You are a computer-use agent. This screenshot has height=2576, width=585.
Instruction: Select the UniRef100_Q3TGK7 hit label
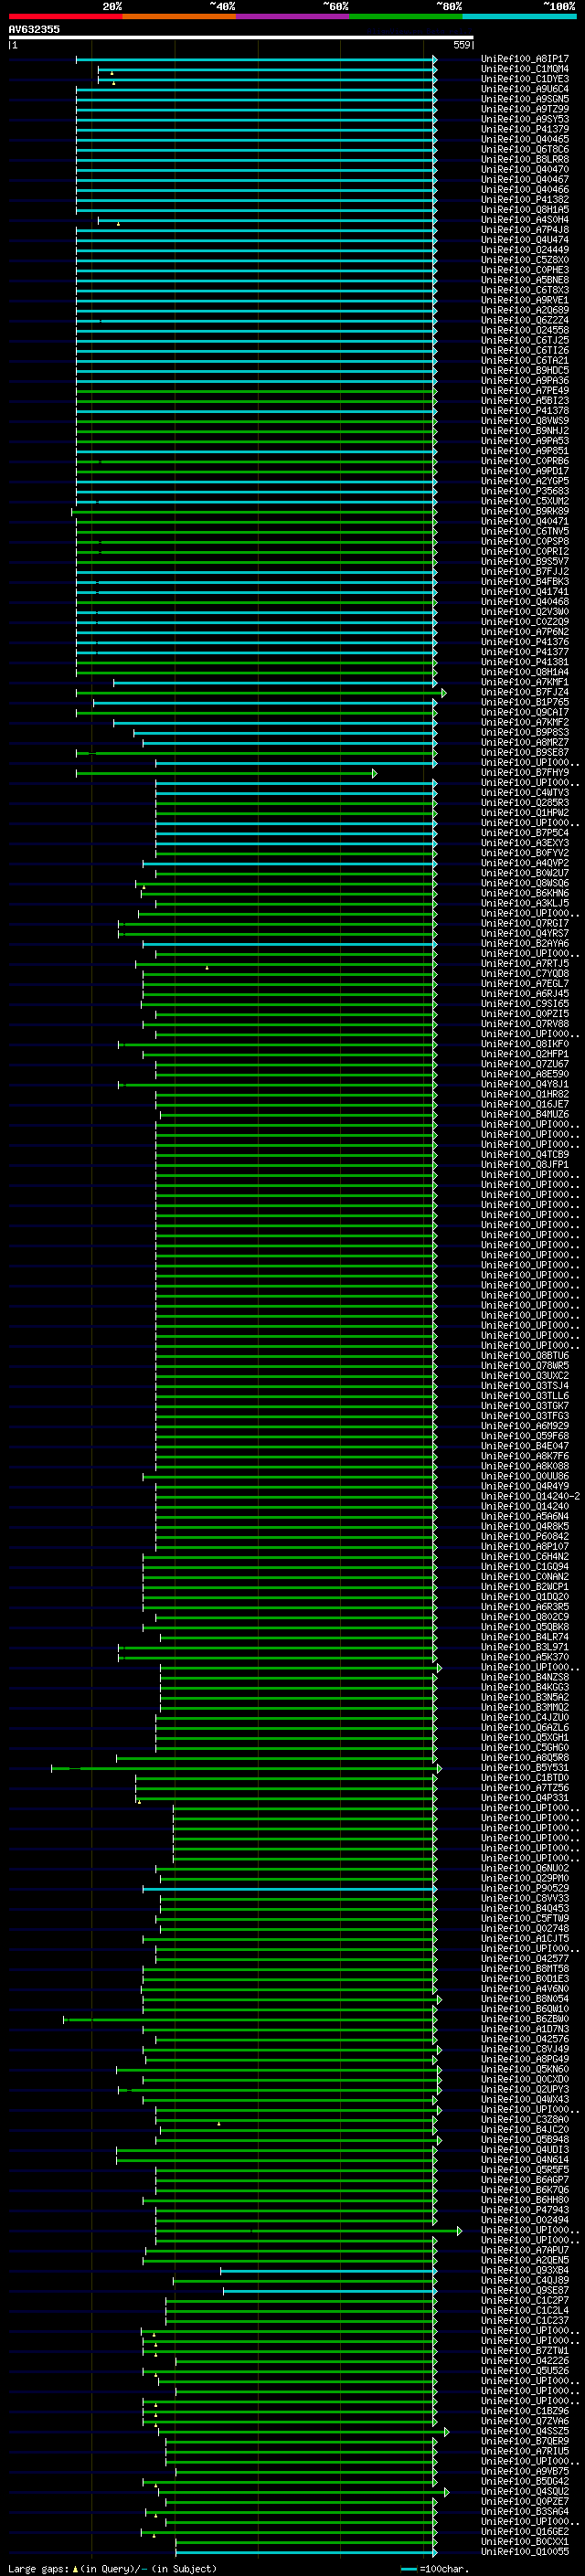(x=525, y=1406)
